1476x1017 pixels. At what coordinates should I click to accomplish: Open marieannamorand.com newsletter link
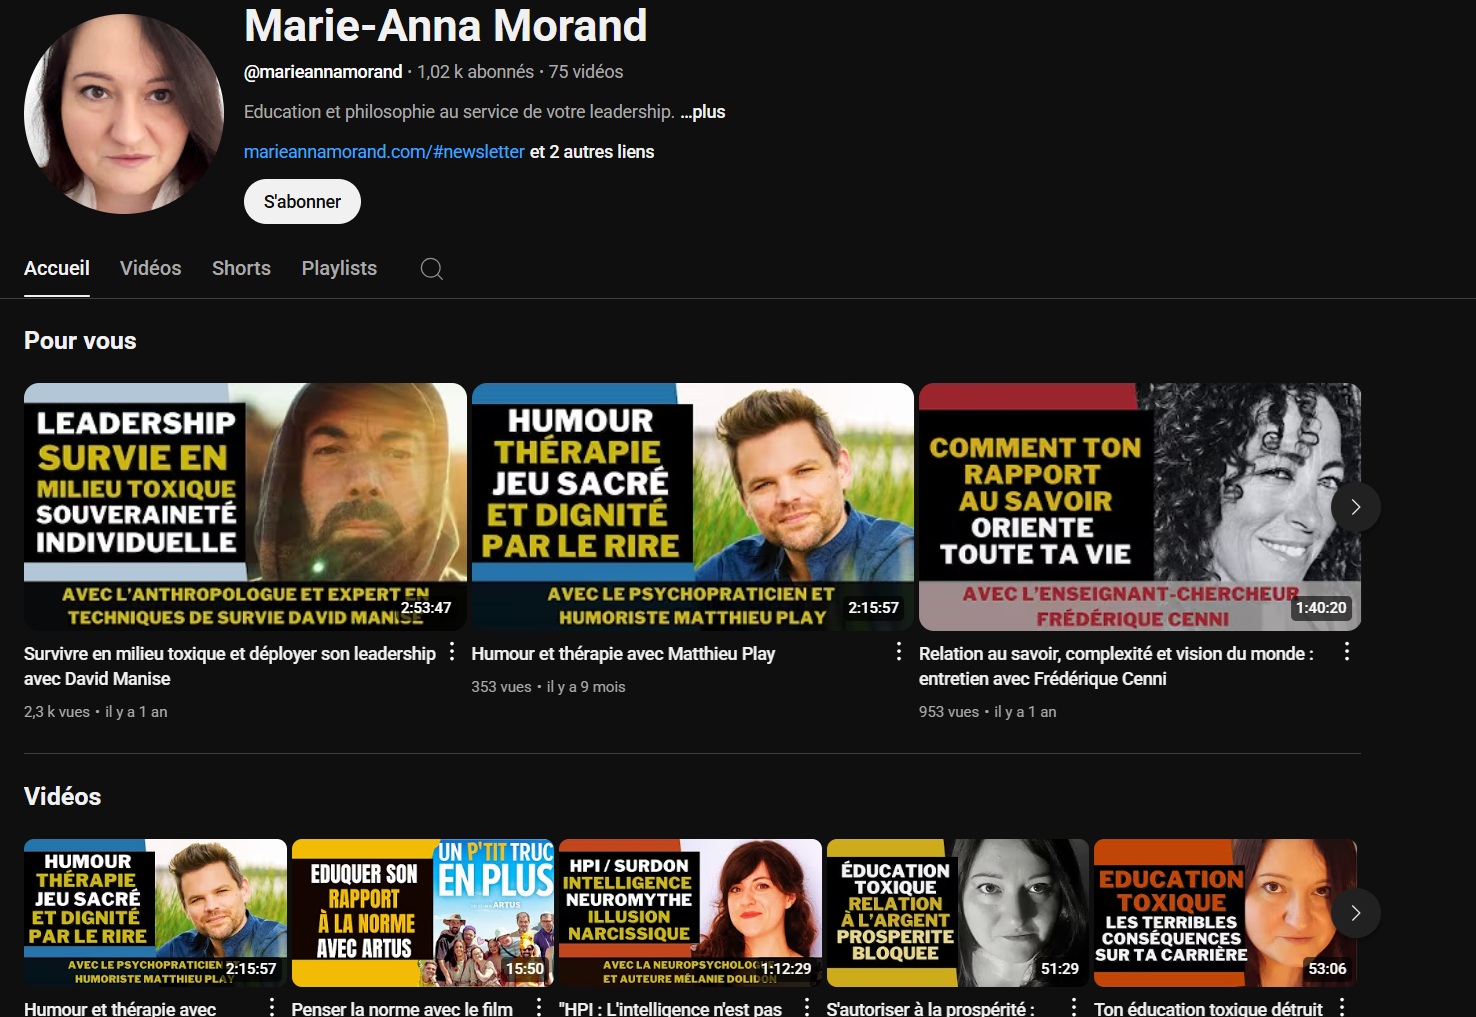(x=384, y=152)
